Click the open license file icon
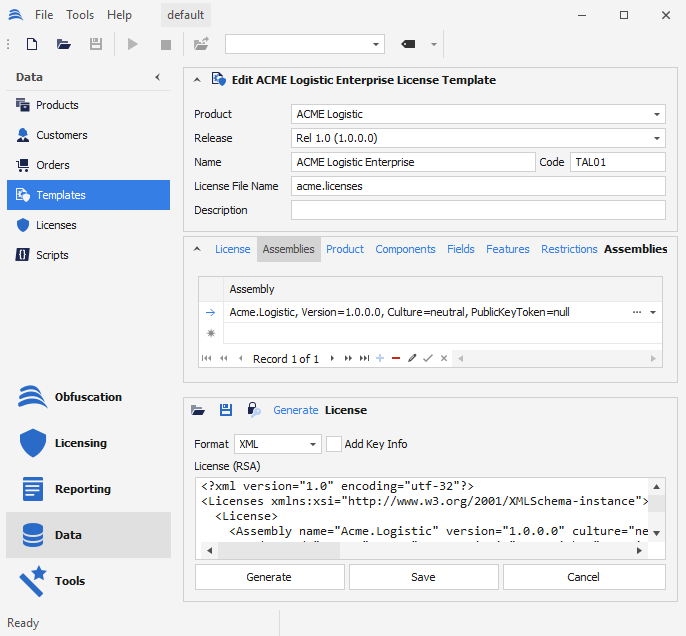686x636 pixels. pyautogui.click(x=198, y=410)
